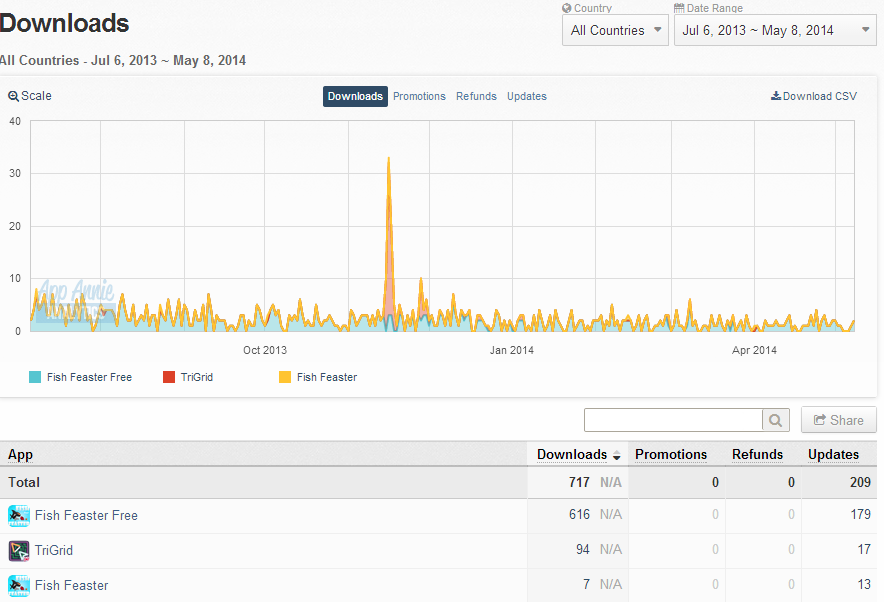
Task: Click the Fish Feaster Free app icon
Action: pyautogui.click(x=19, y=516)
